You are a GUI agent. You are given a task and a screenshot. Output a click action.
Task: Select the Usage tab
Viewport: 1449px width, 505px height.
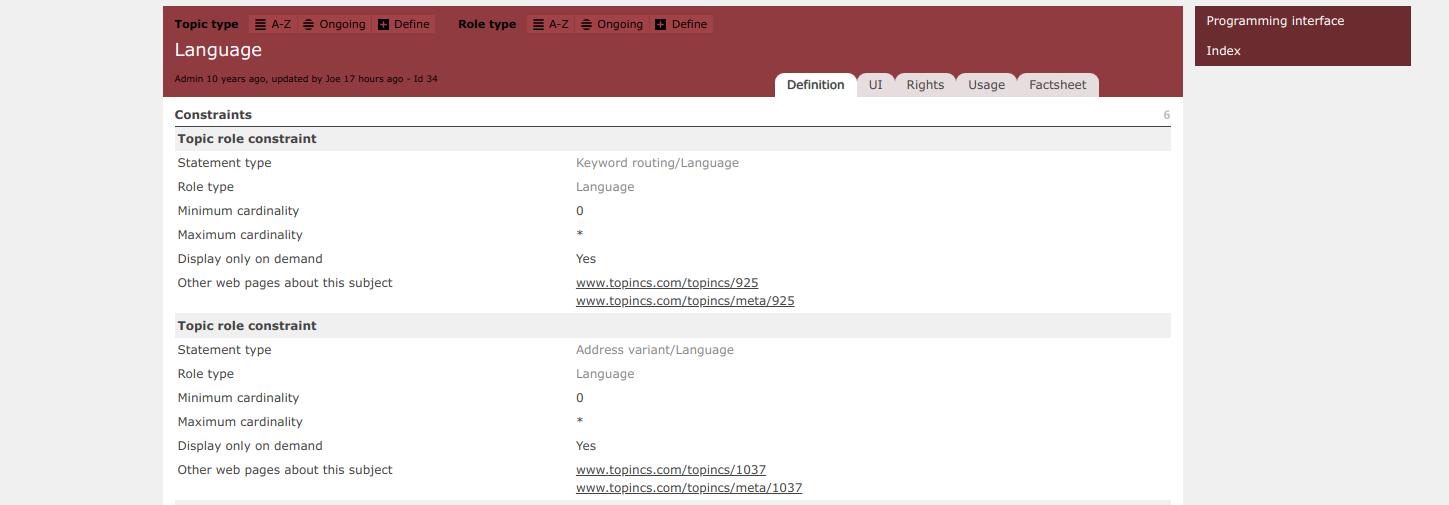(986, 85)
